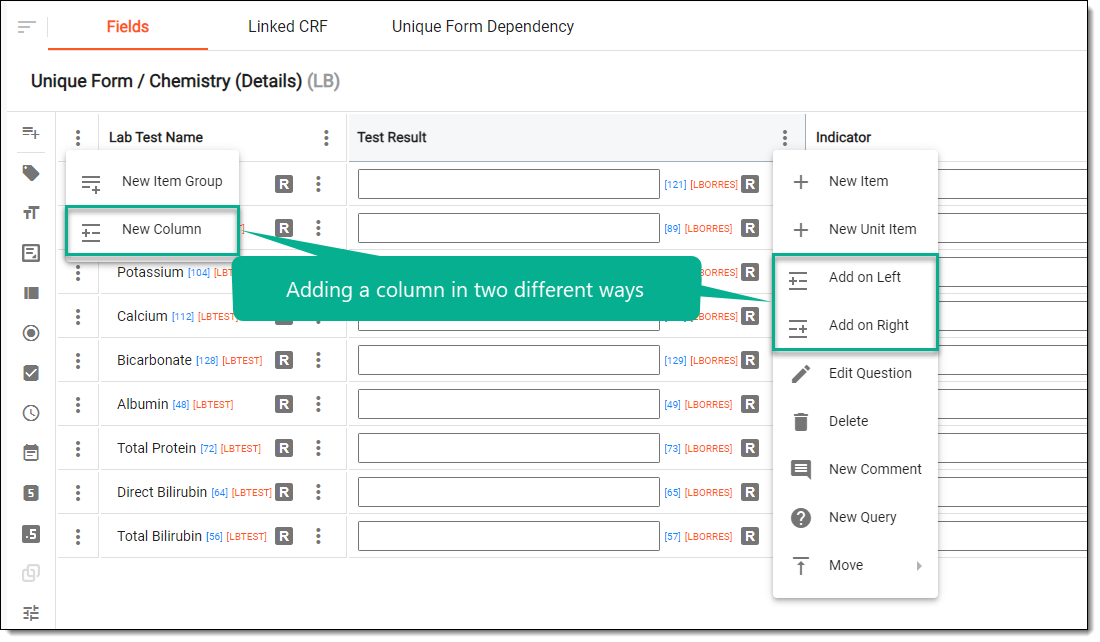Image resolution: width=1100 pixels, height=642 pixels.
Task: Click the Direct Bilirubin row label
Action: [162, 492]
